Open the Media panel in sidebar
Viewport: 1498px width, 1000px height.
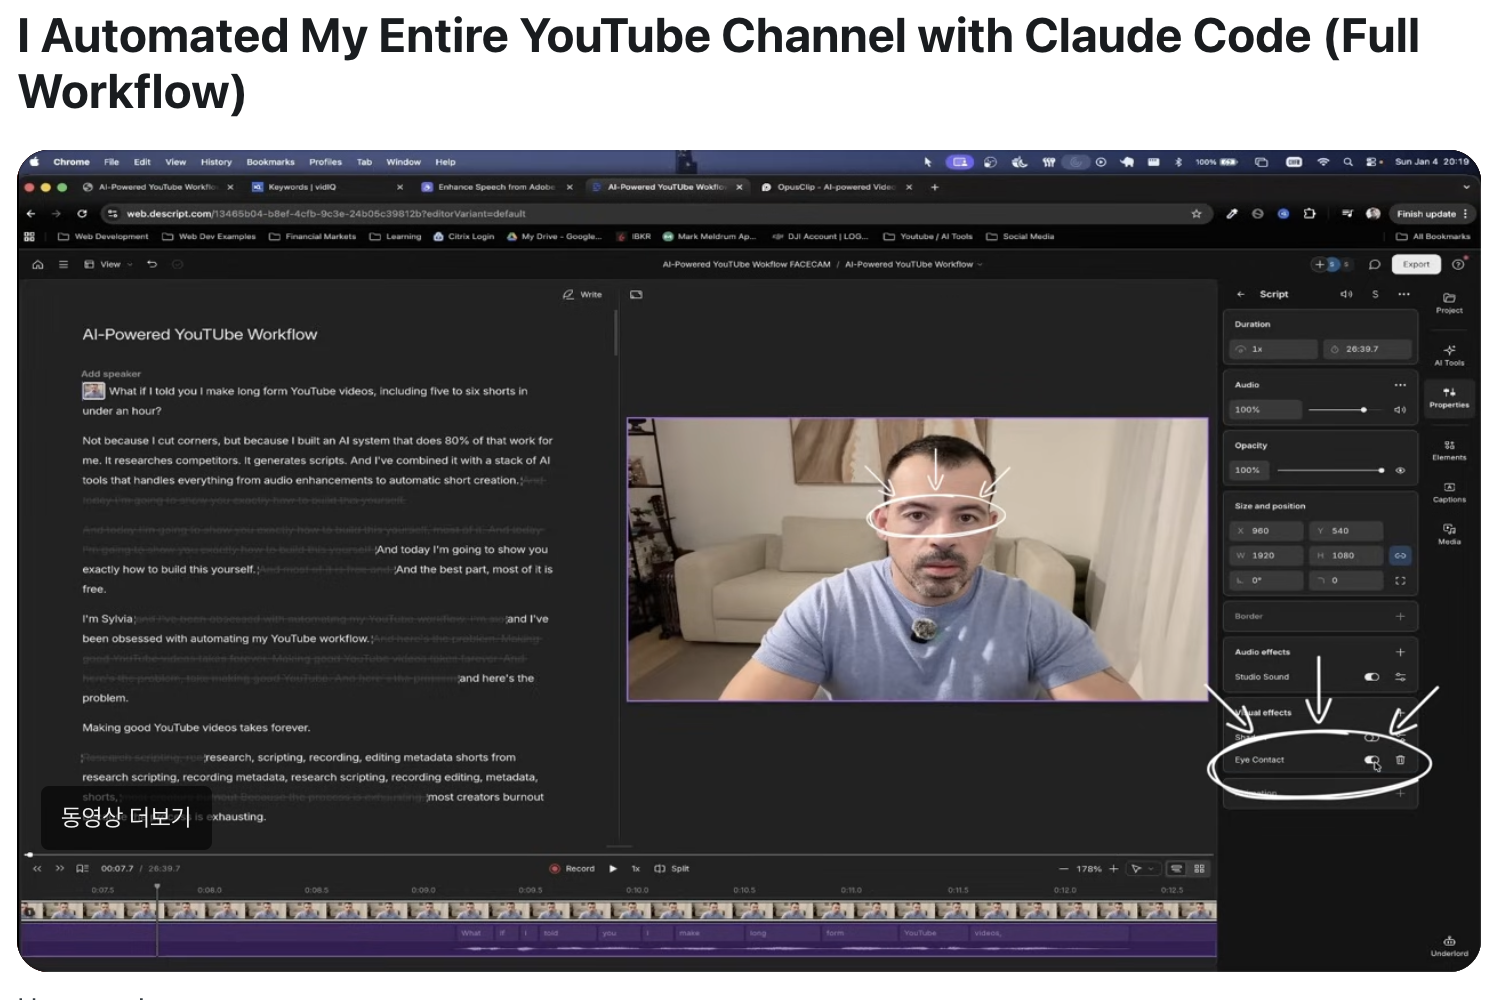coord(1449,532)
